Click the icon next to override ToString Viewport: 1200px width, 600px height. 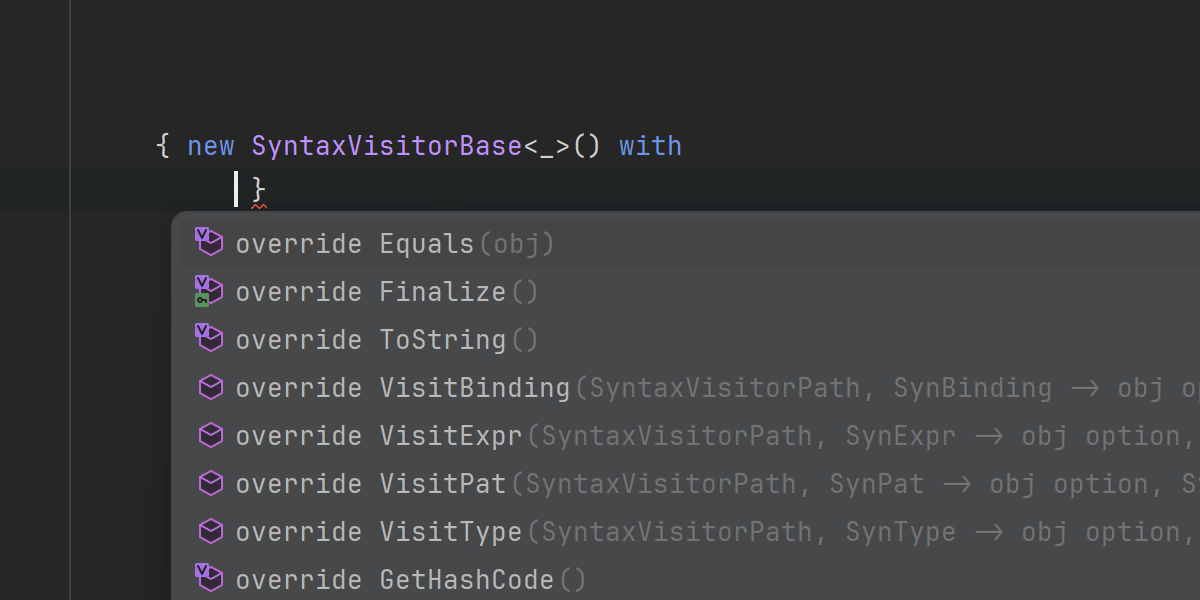click(x=209, y=339)
